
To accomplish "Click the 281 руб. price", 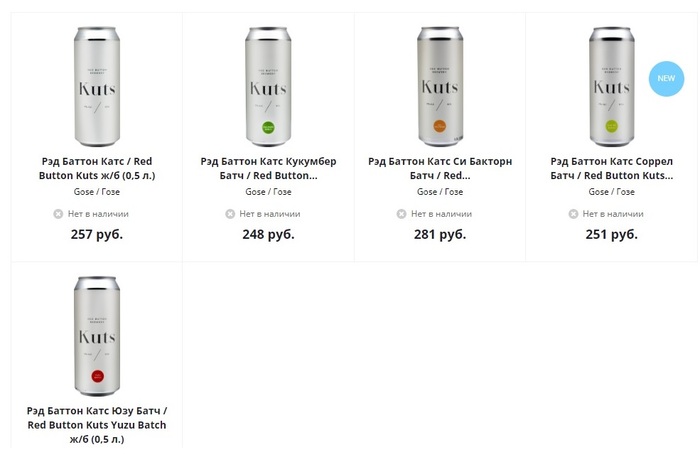I will point(440,235).
